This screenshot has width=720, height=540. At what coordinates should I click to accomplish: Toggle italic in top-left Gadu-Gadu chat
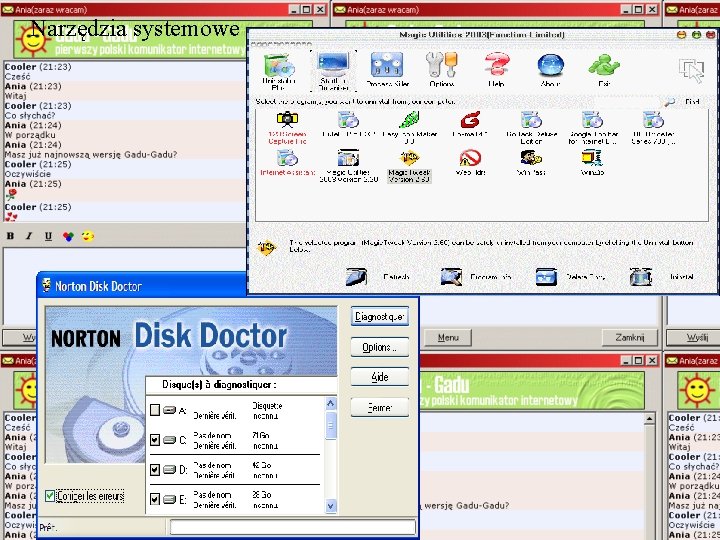[29, 236]
